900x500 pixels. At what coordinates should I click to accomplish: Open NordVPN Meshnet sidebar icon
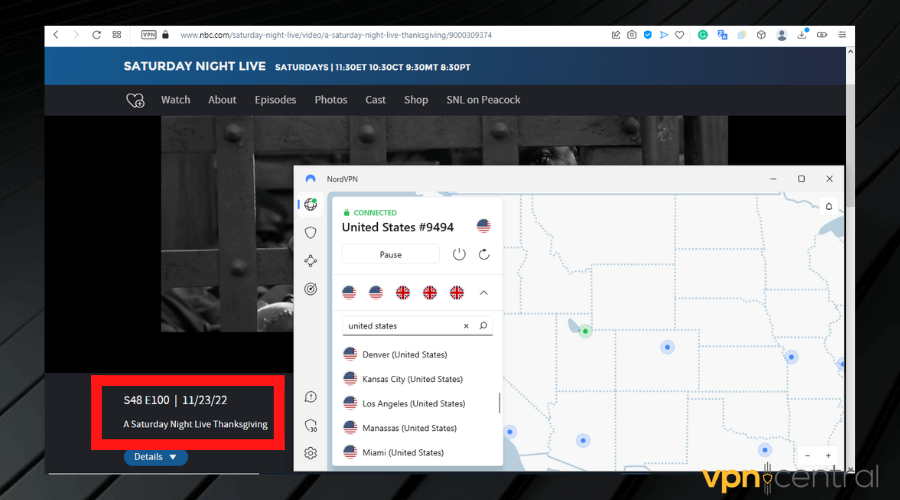[x=311, y=261]
